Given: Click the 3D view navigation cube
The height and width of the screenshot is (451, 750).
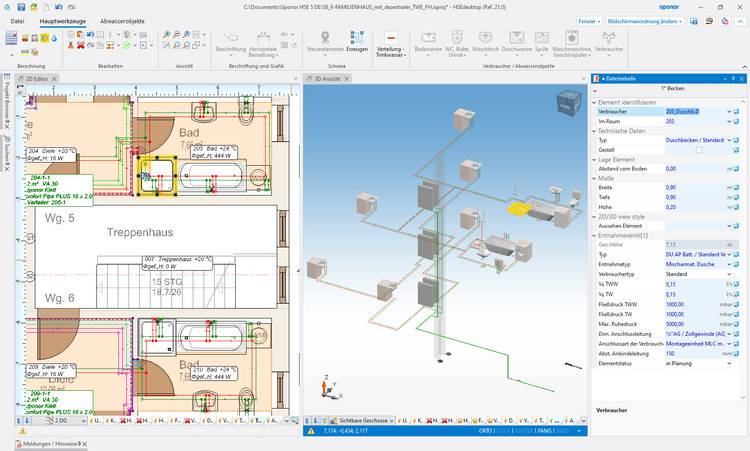Looking at the screenshot, I should click(x=567, y=103).
